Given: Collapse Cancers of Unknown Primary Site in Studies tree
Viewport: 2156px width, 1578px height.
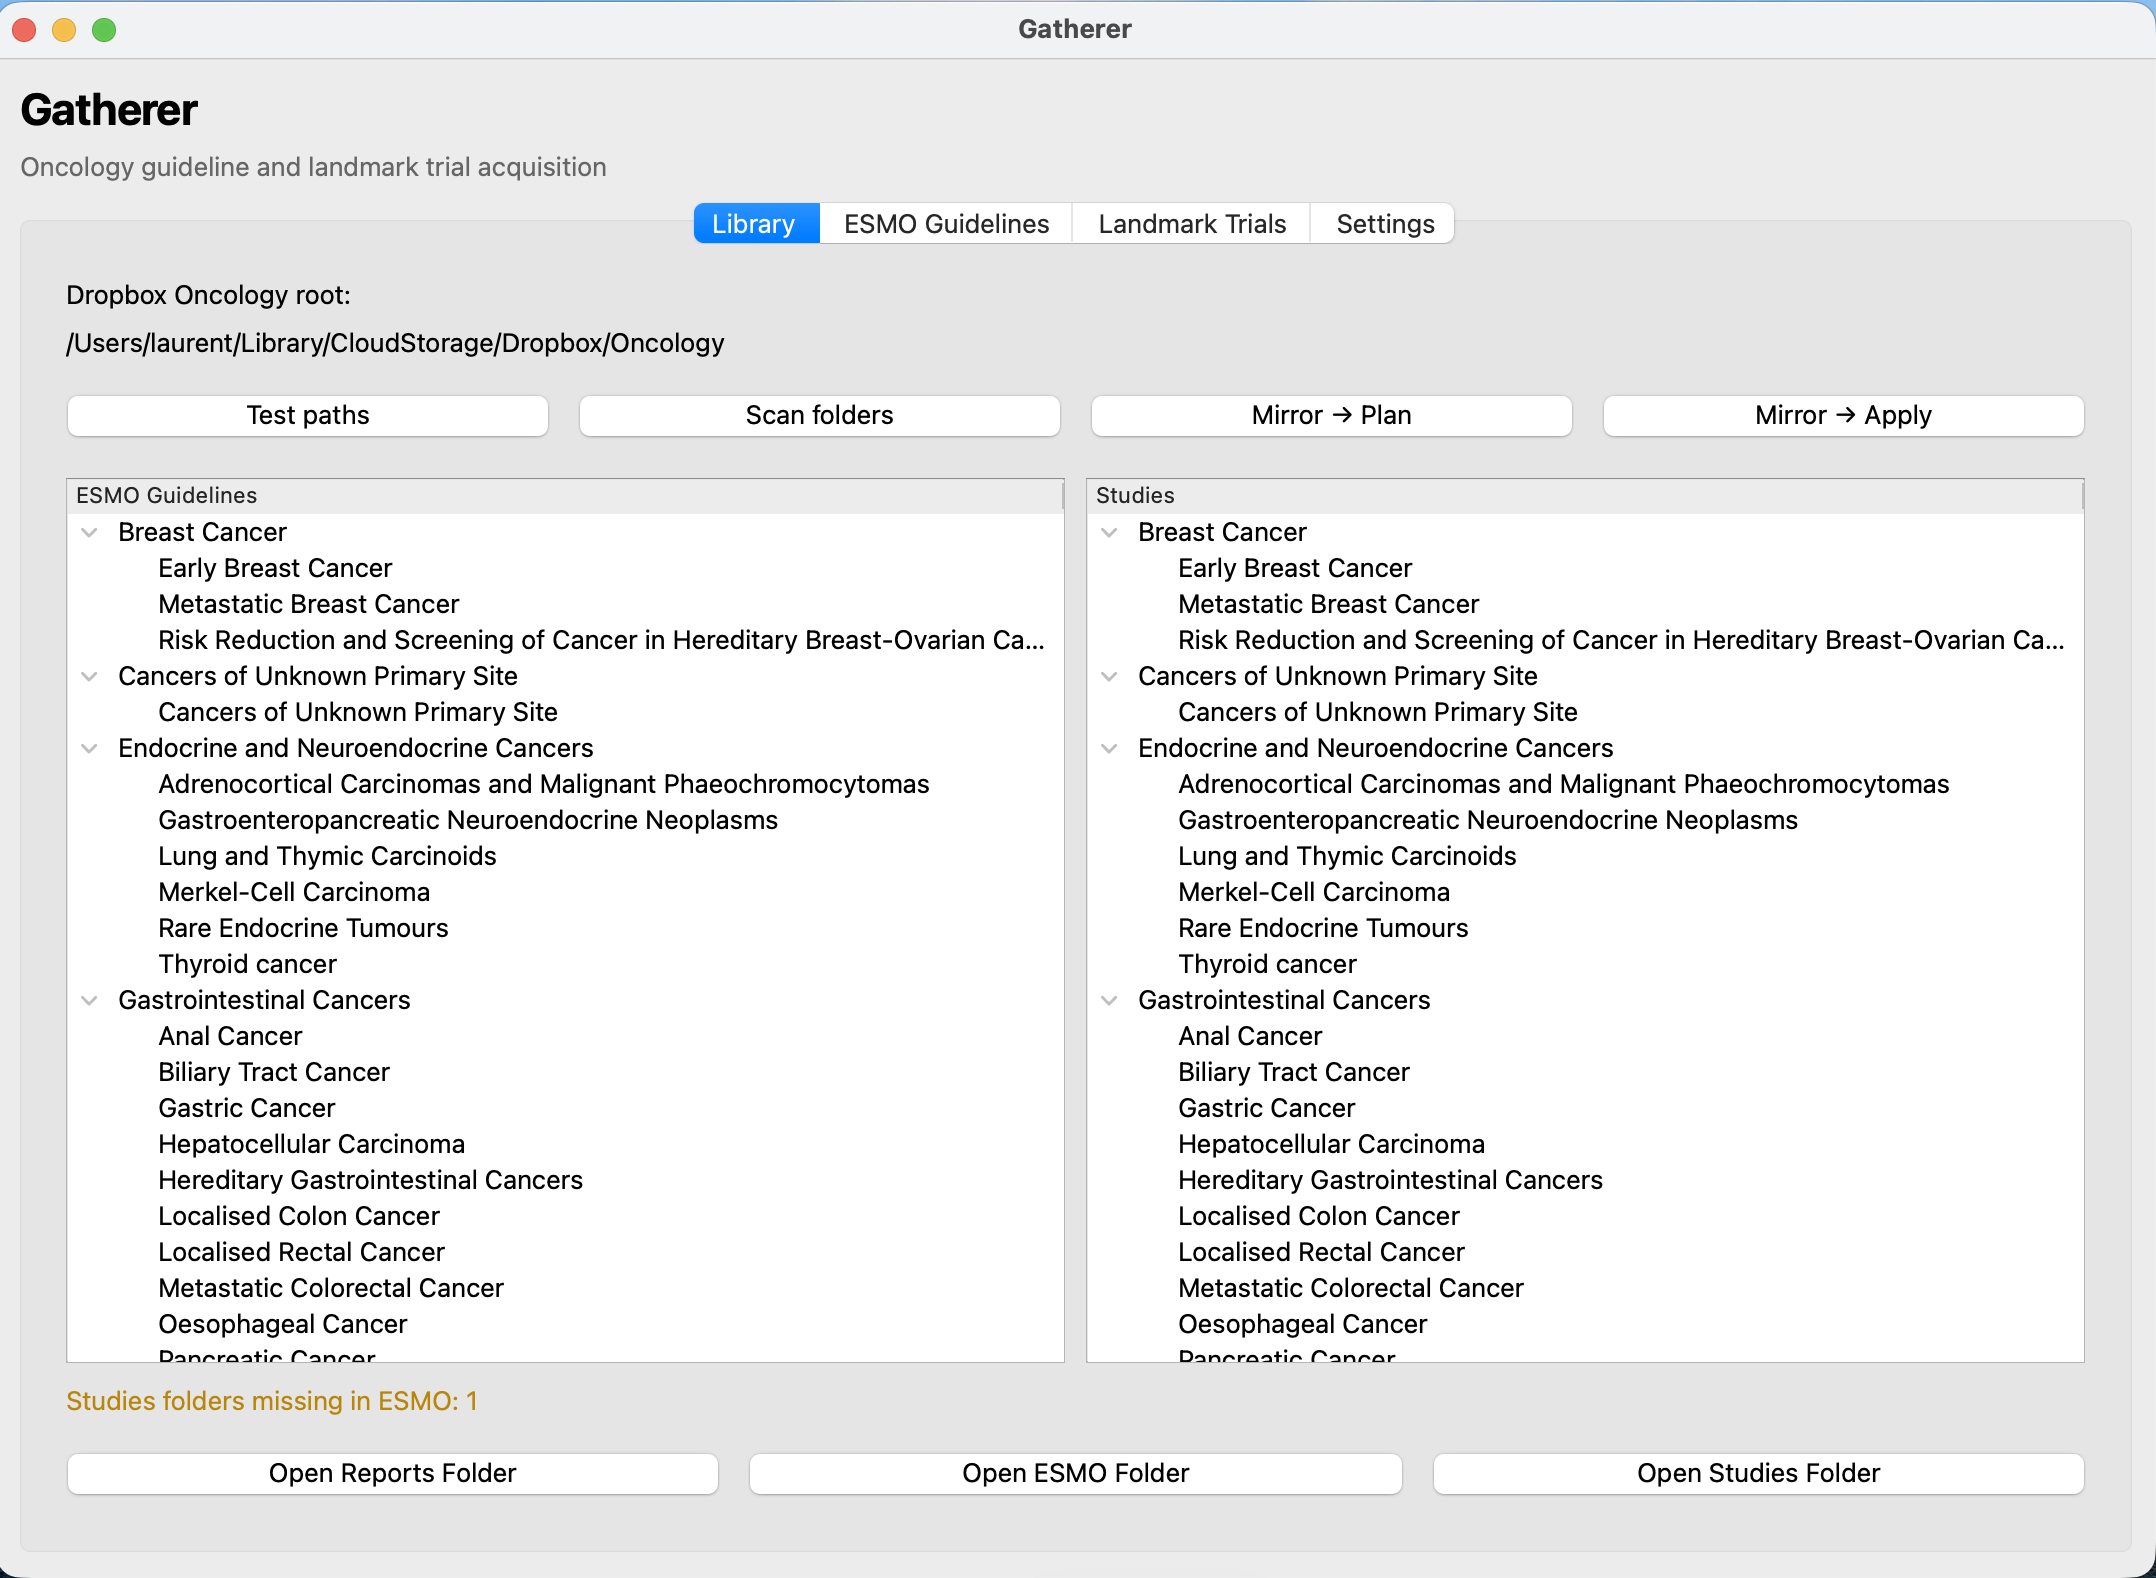Looking at the screenshot, I should pyautogui.click(x=1110, y=676).
